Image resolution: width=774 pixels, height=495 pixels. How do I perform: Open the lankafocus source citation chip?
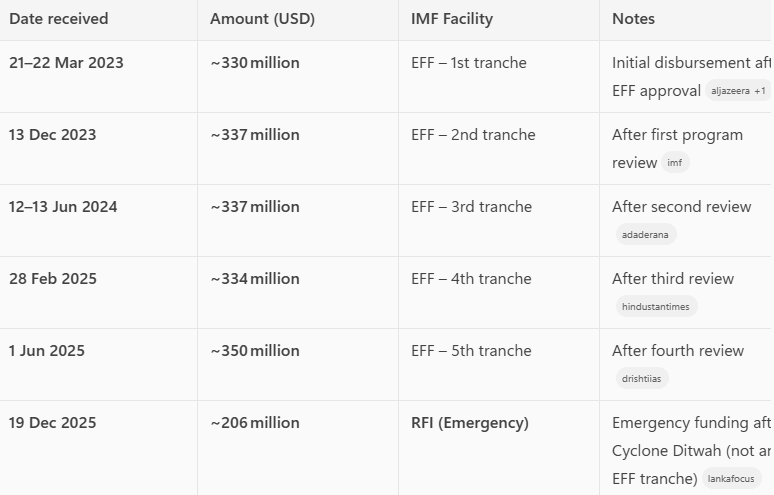point(731,479)
